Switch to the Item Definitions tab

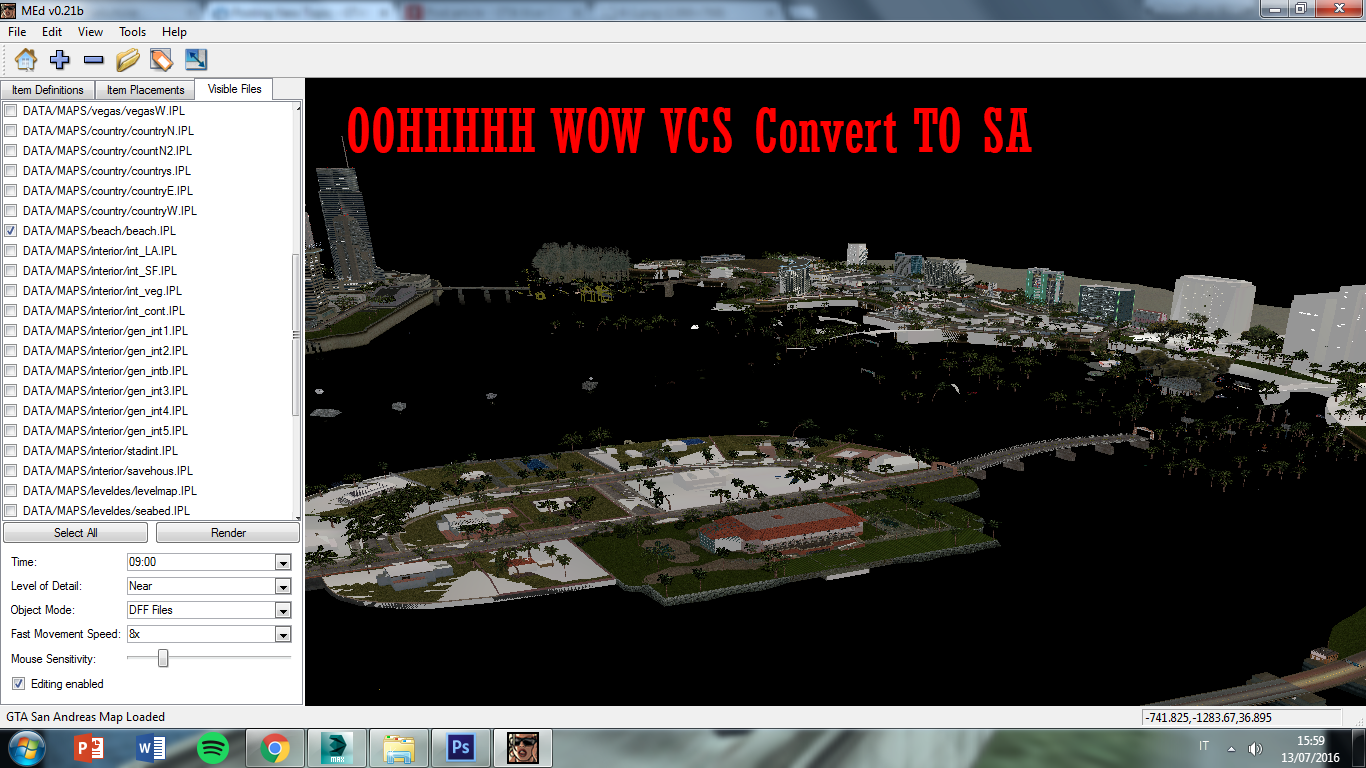pyautogui.click(x=48, y=90)
